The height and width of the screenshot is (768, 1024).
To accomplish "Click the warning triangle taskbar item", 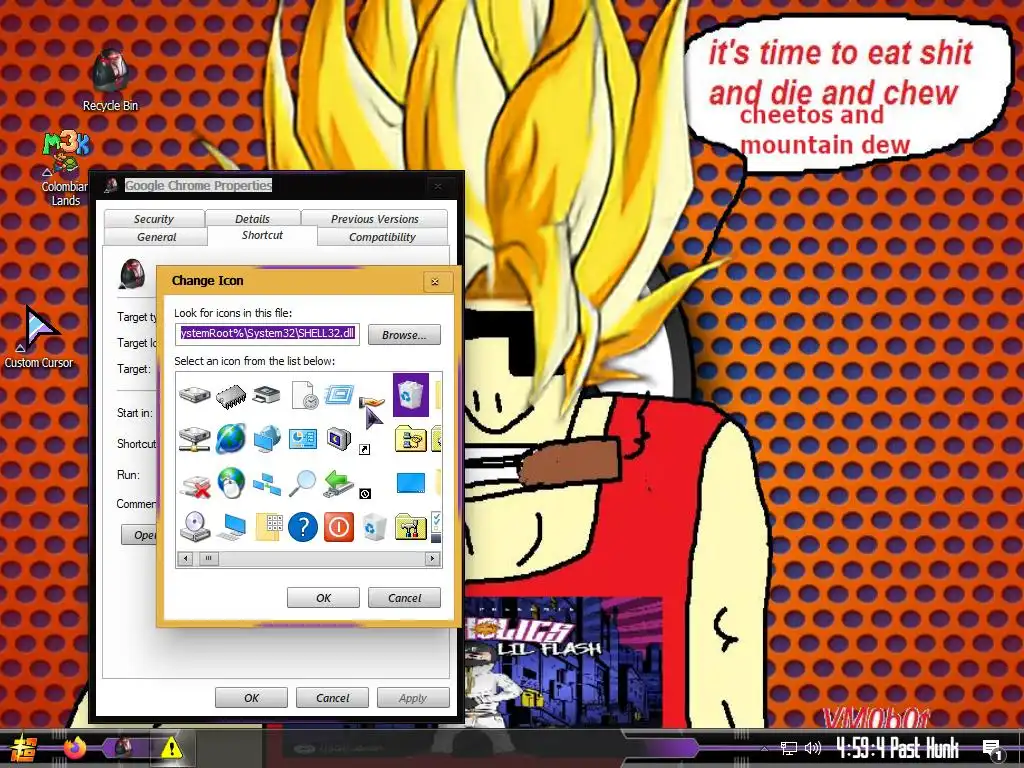I will (171, 747).
